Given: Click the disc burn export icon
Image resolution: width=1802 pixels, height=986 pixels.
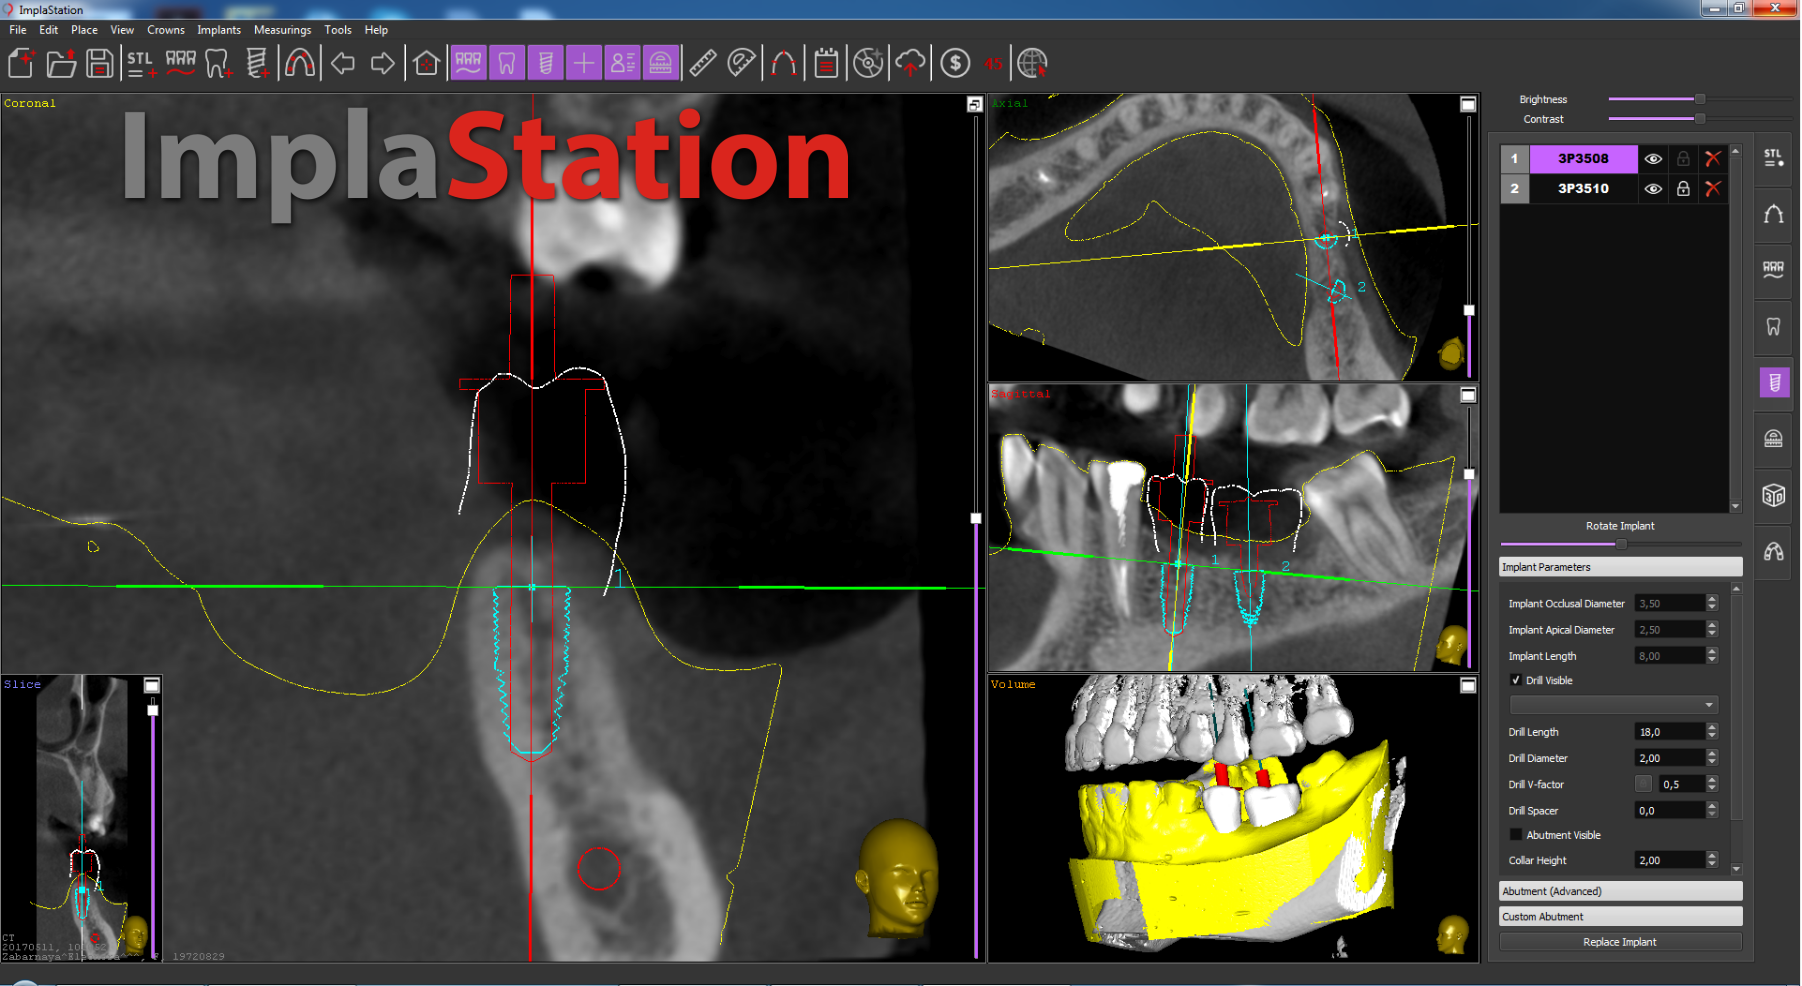Looking at the screenshot, I should pyautogui.click(x=868, y=64).
